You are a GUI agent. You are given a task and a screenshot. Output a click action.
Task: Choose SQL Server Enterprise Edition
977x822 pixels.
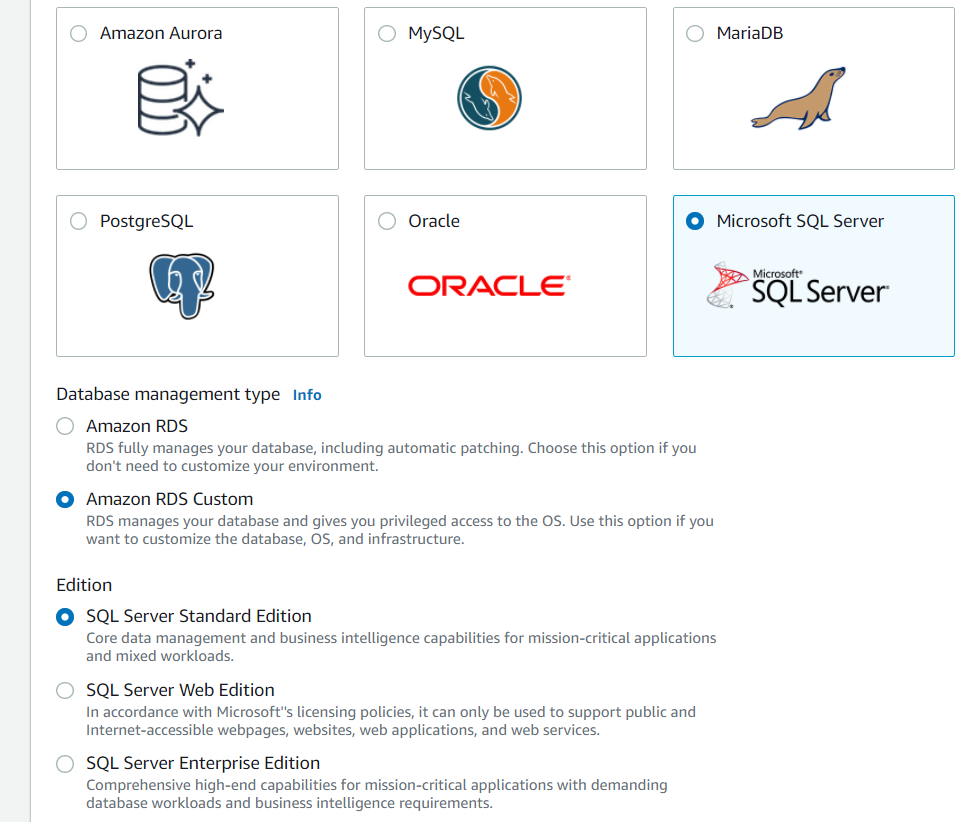[x=66, y=764]
